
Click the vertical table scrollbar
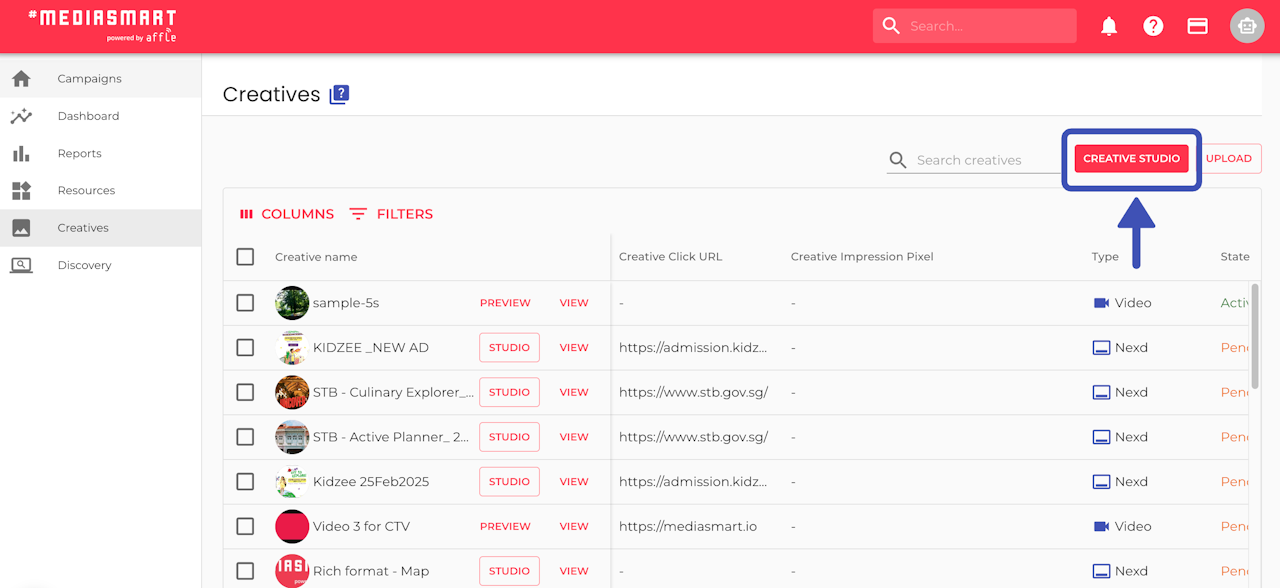(x=1255, y=336)
